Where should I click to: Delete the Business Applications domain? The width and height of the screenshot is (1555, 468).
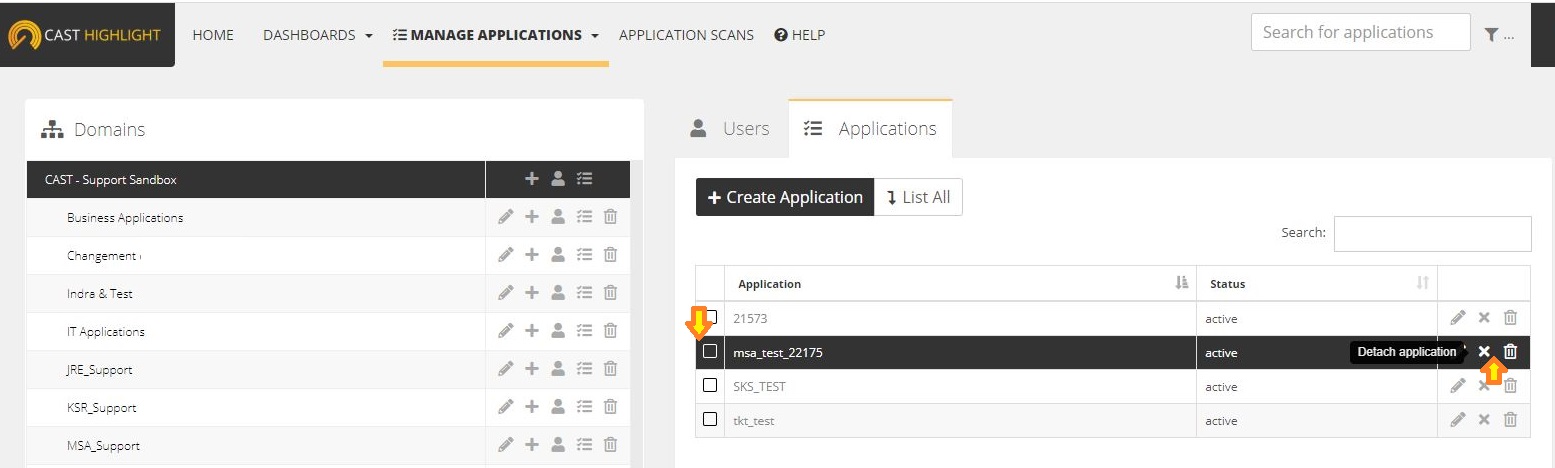[610, 217]
